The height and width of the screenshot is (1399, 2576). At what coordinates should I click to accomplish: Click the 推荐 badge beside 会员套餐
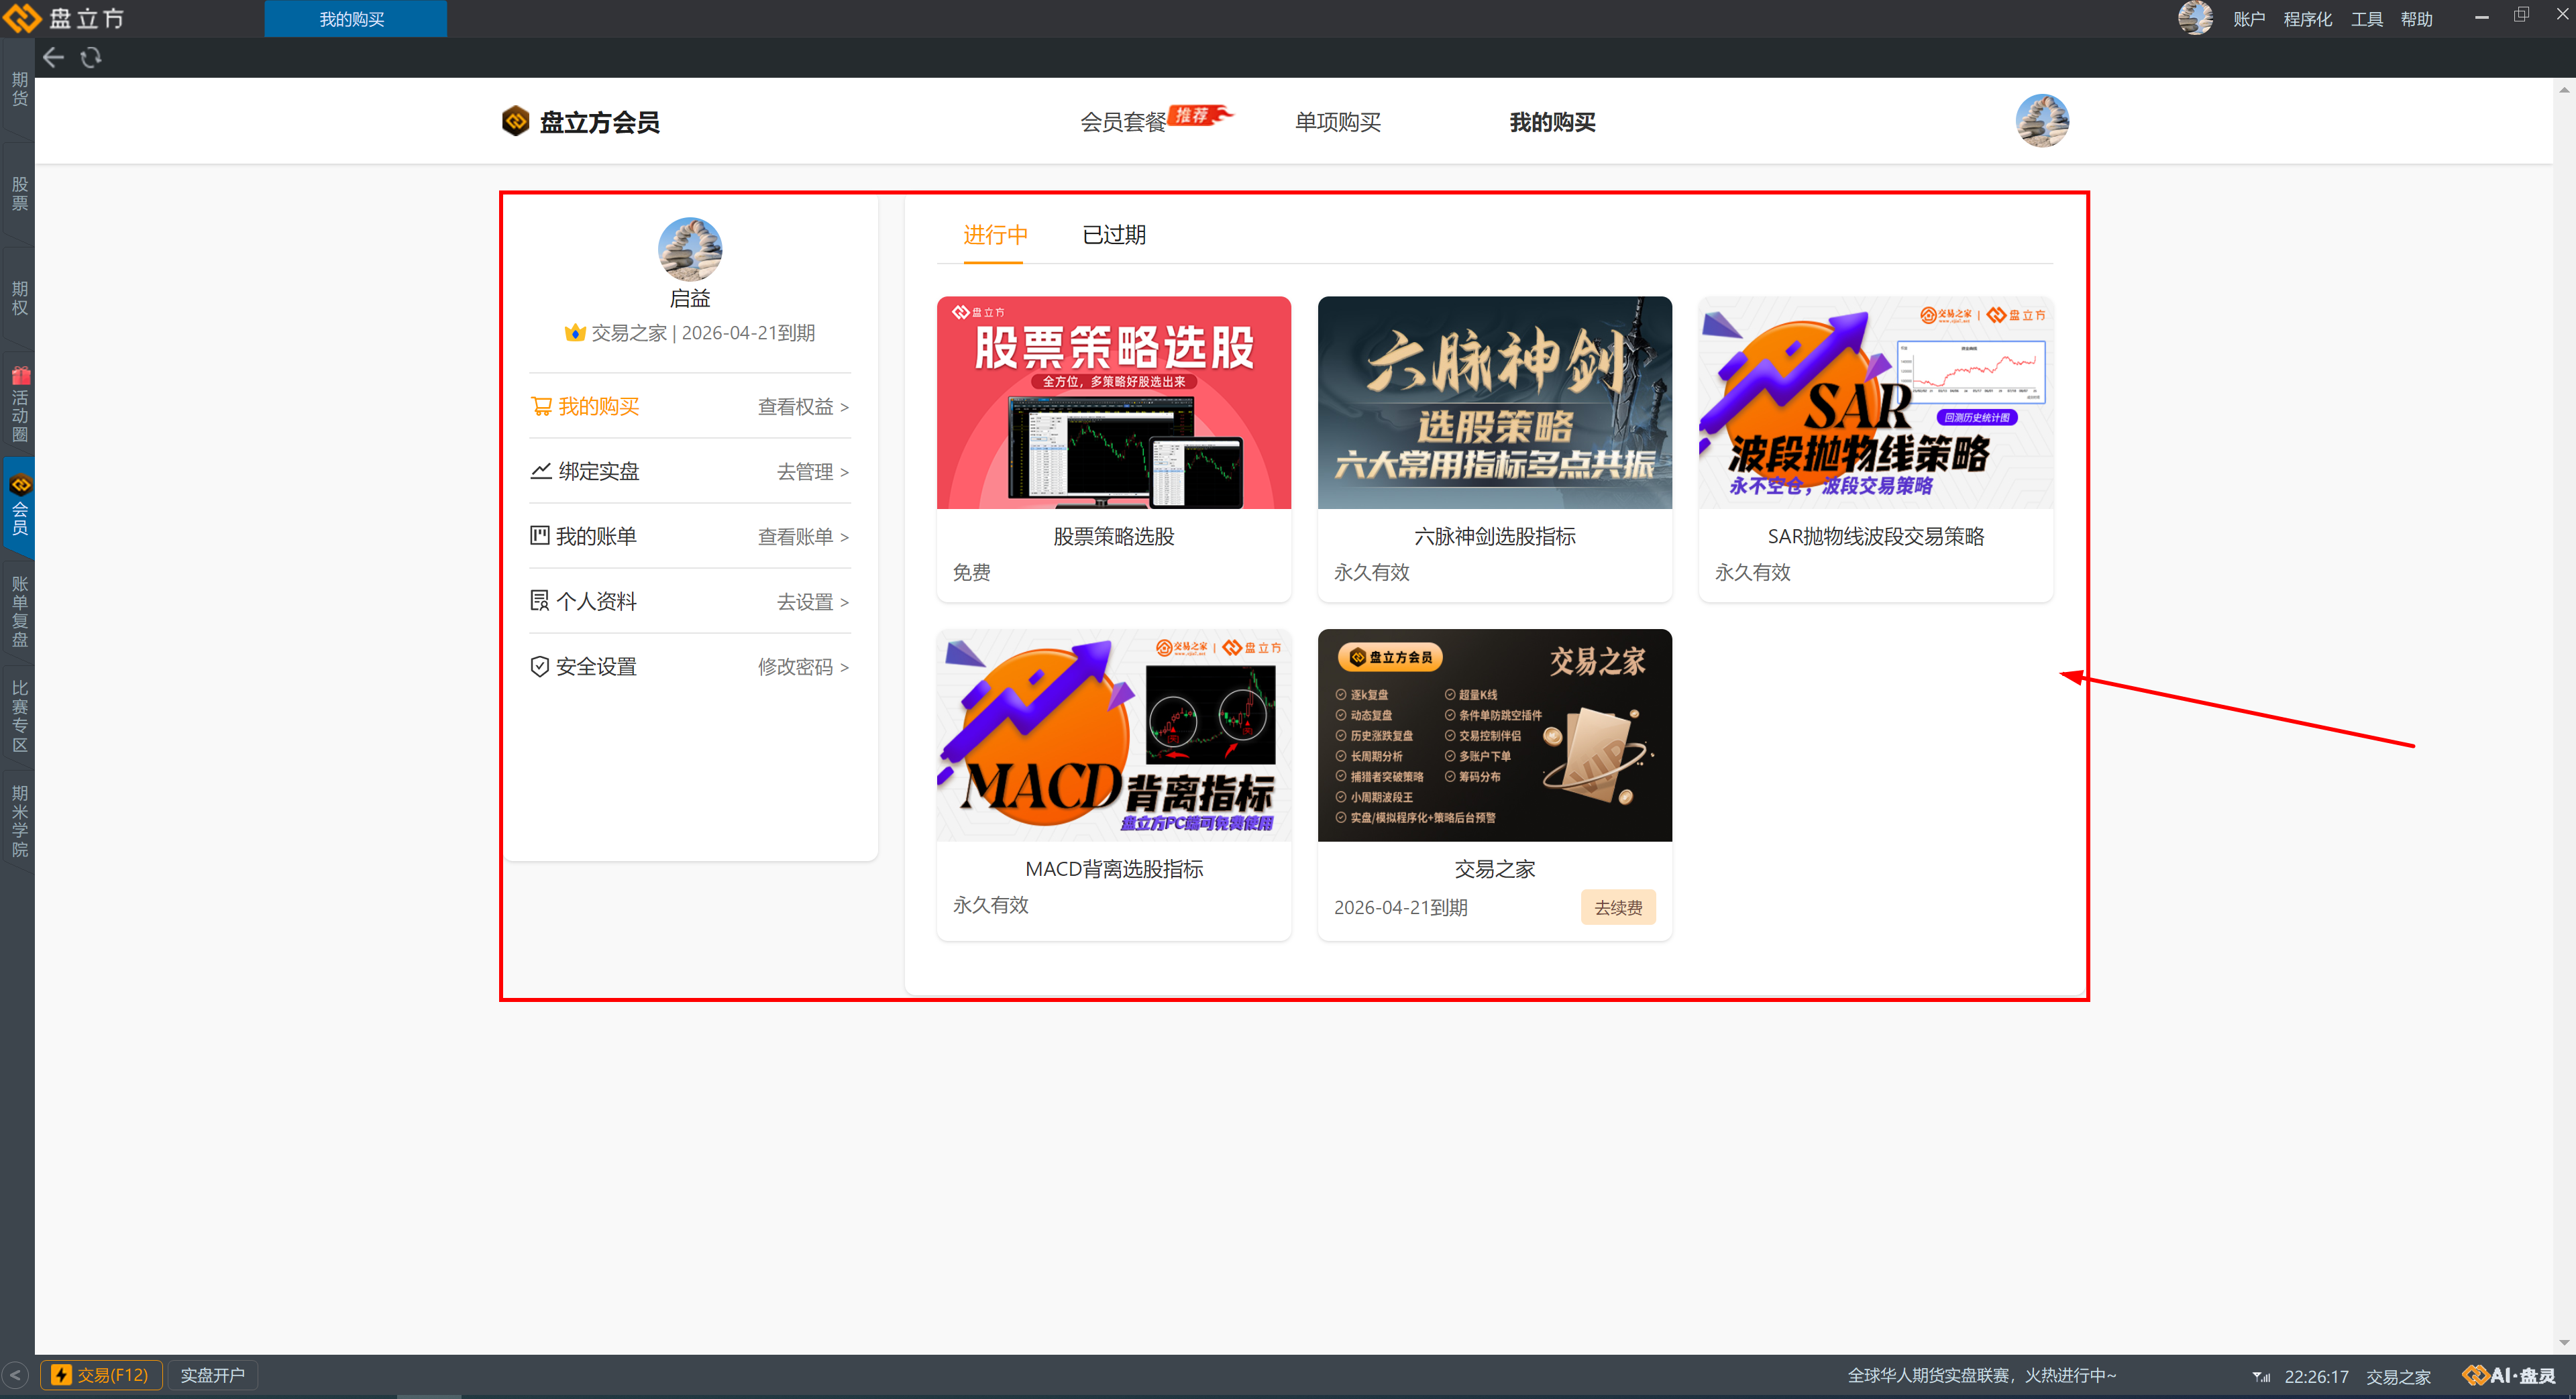coord(1200,115)
